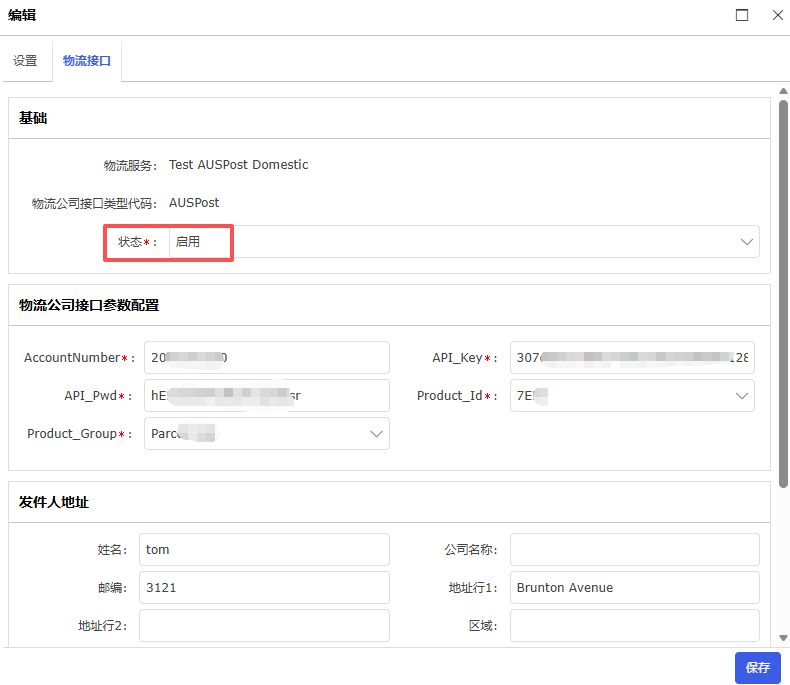Screen dimensions: 790x685
Task: Click the scrollbar down arrow
Action: (783, 638)
